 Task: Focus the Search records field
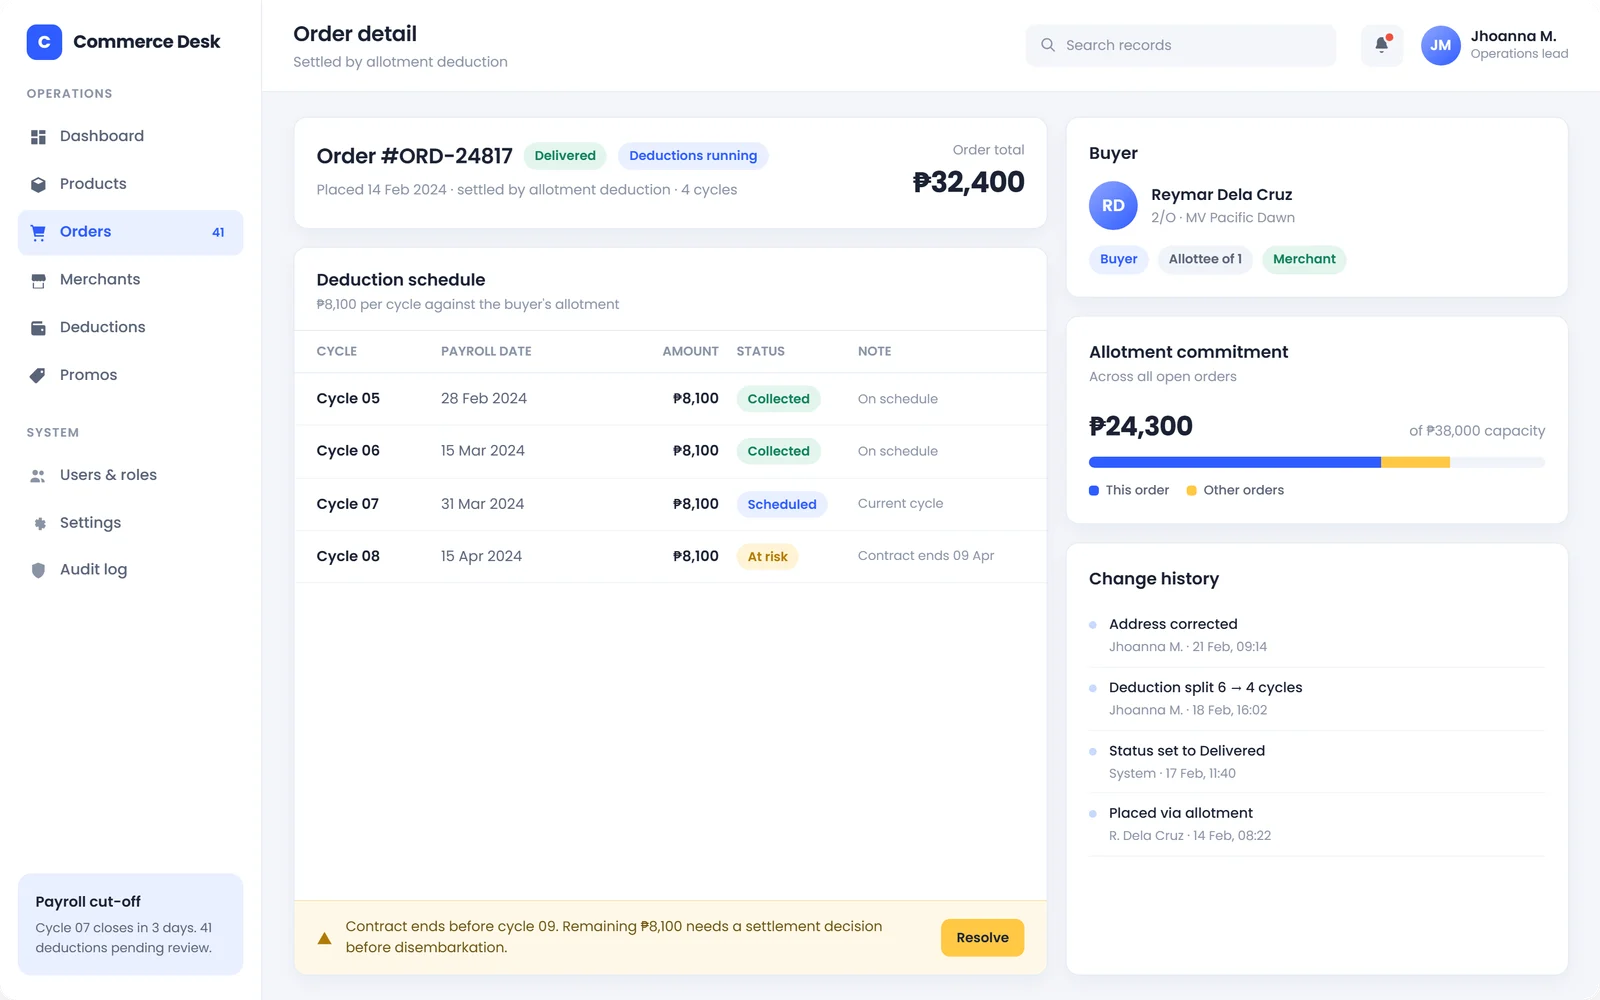(1180, 45)
